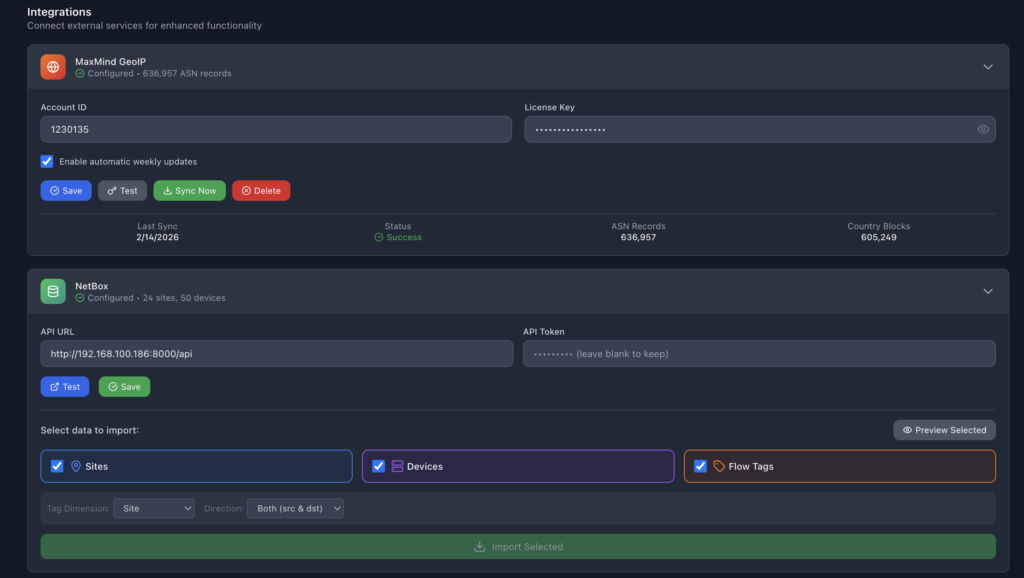The image size is (1024, 578).
Task: Collapse the MaxMind GeoIP section chevron
Action: [x=988, y=67]
